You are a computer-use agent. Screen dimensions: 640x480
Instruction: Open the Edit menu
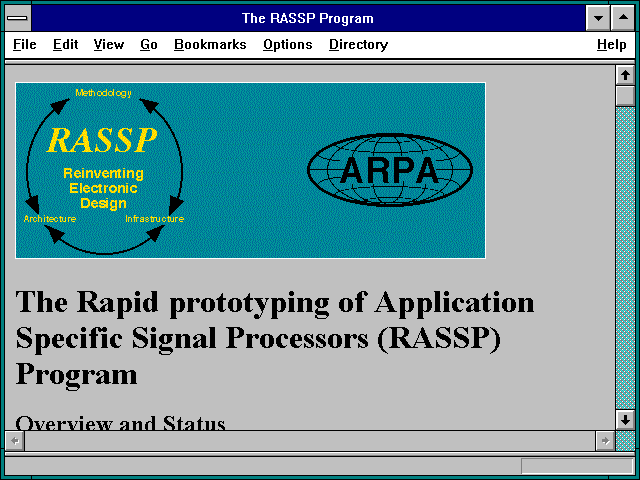point(65,44)
